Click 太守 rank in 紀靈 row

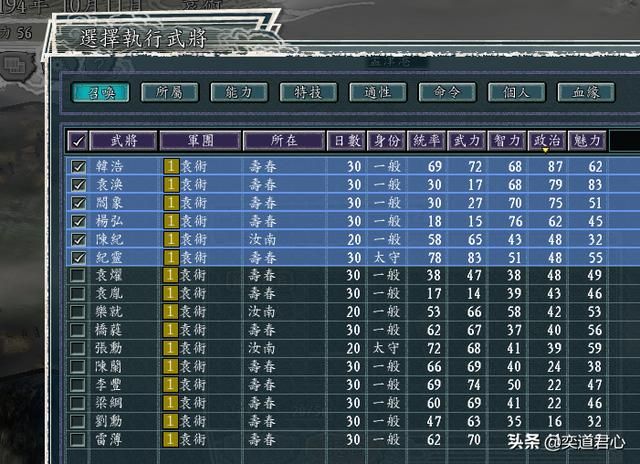[386, 258]
